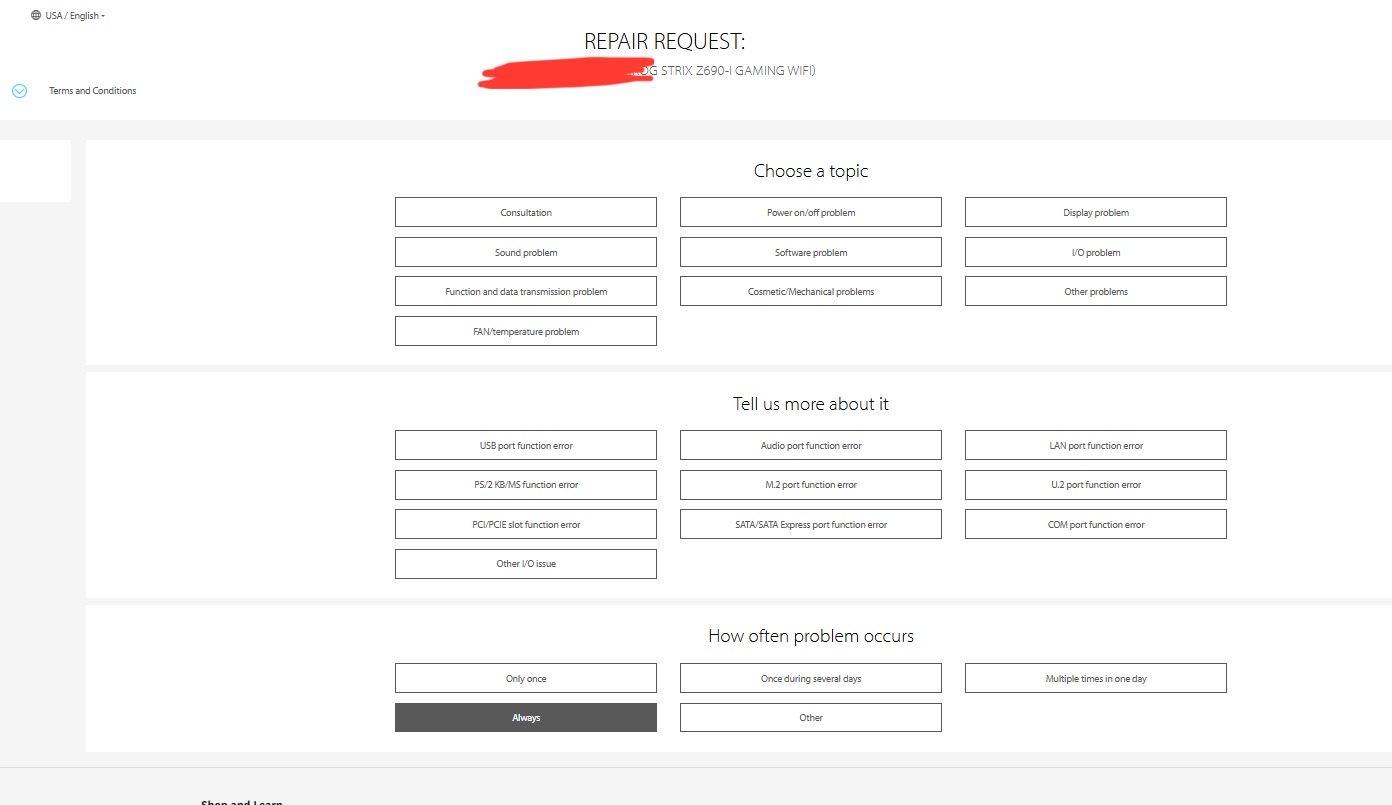Choose Other frequency option
The image size is (1392, 805).
click(x=811, y=717)
